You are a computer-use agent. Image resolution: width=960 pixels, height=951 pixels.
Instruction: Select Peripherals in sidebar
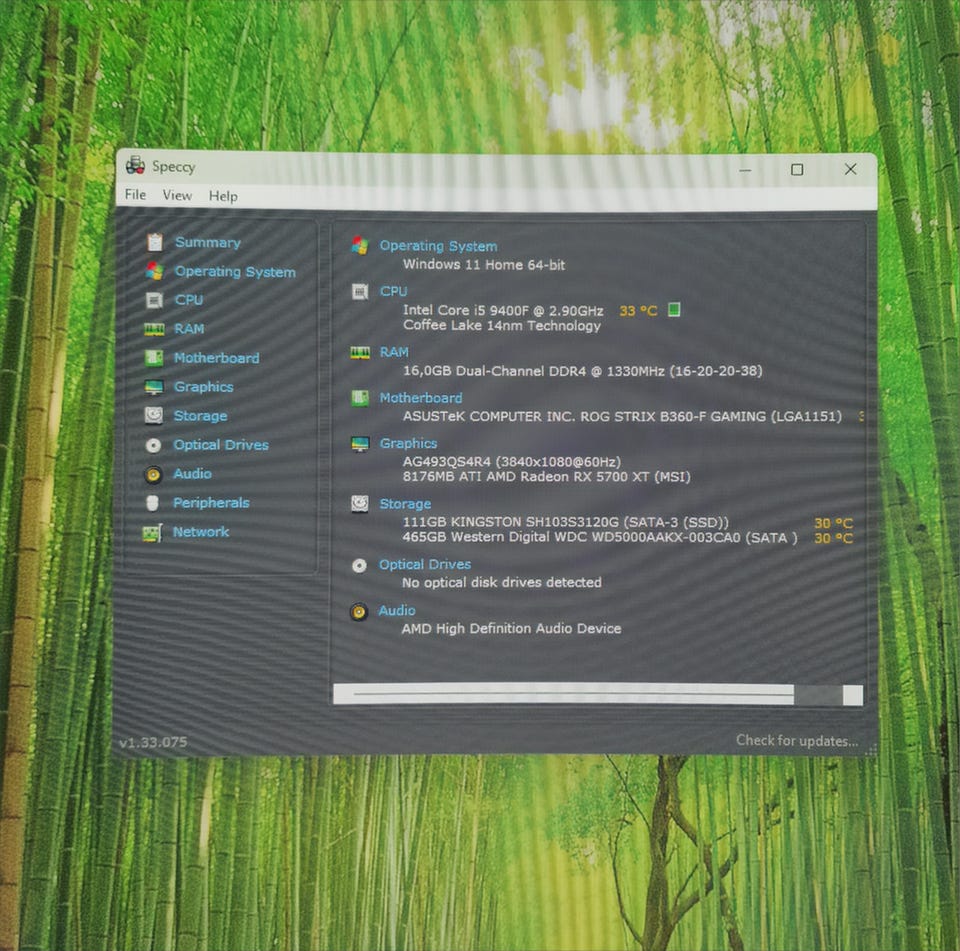tap(211, 503)
